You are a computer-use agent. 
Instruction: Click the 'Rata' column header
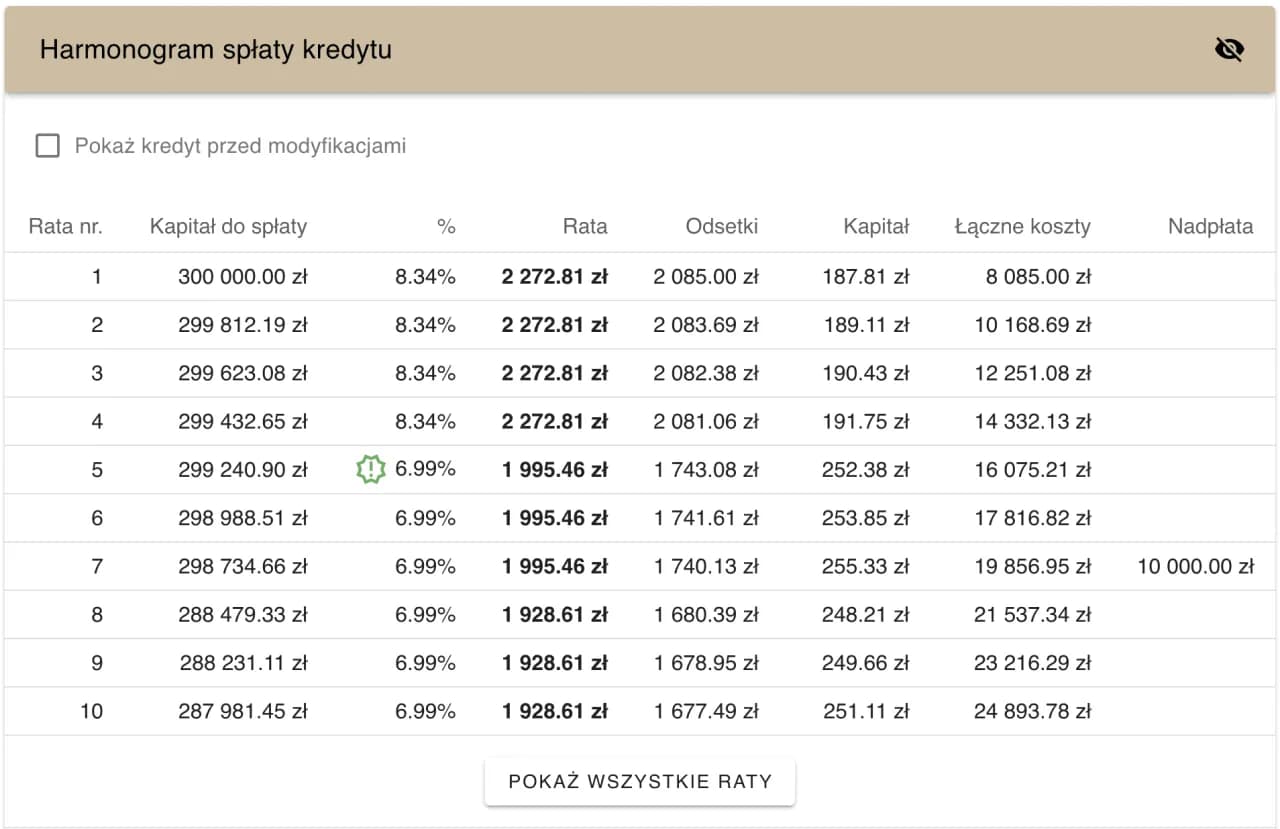click(585, 226)
